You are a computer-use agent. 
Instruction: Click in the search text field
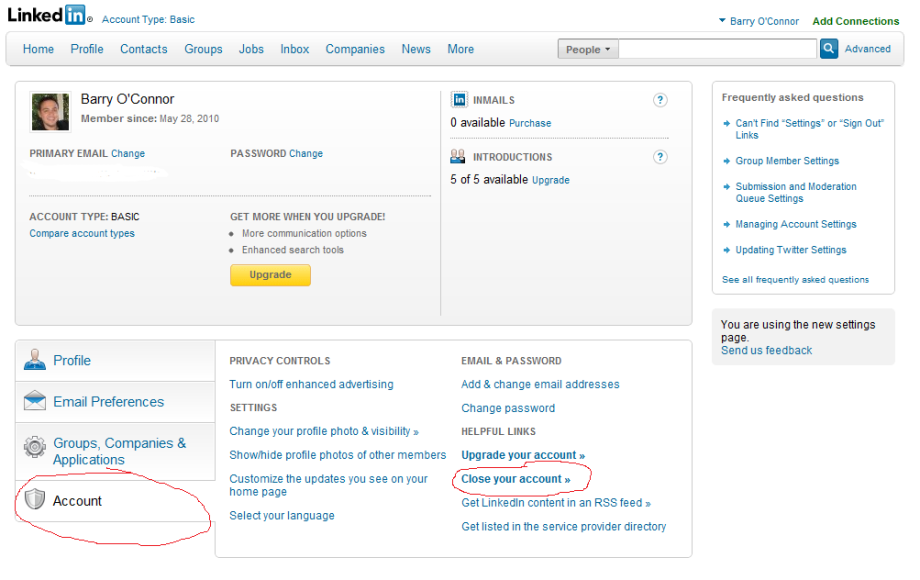point(718,49)
